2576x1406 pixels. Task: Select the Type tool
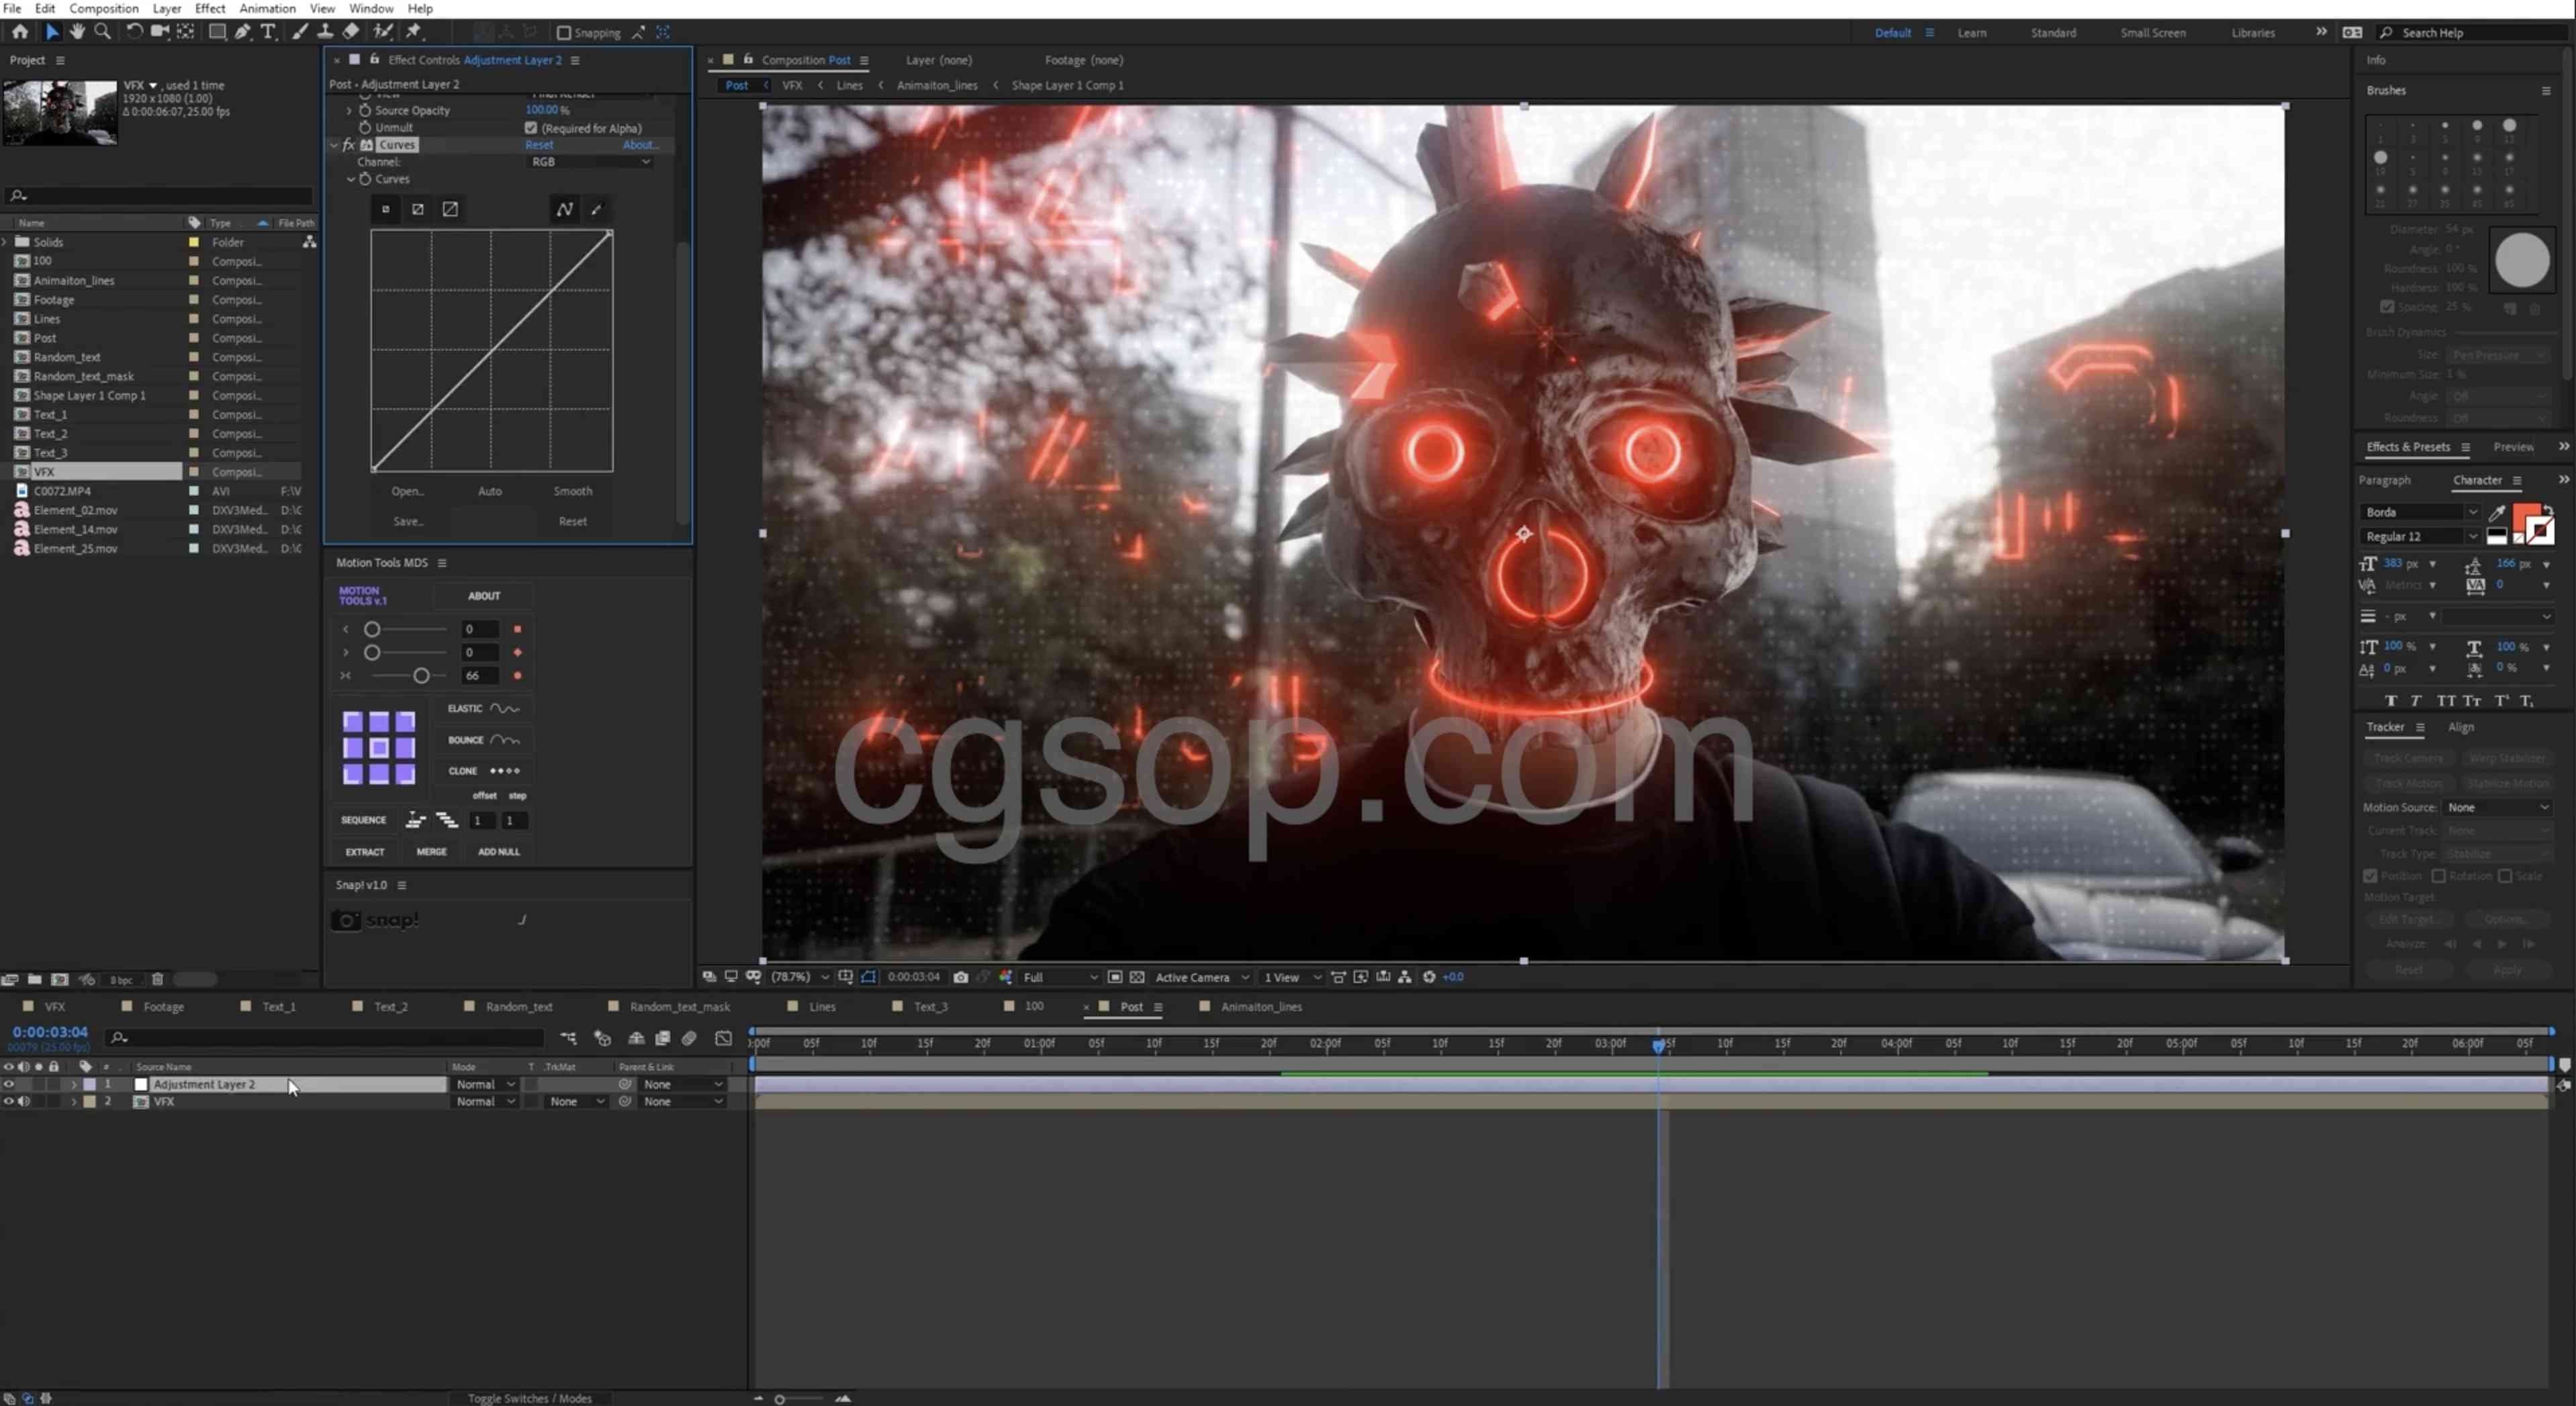coord(268,32)
